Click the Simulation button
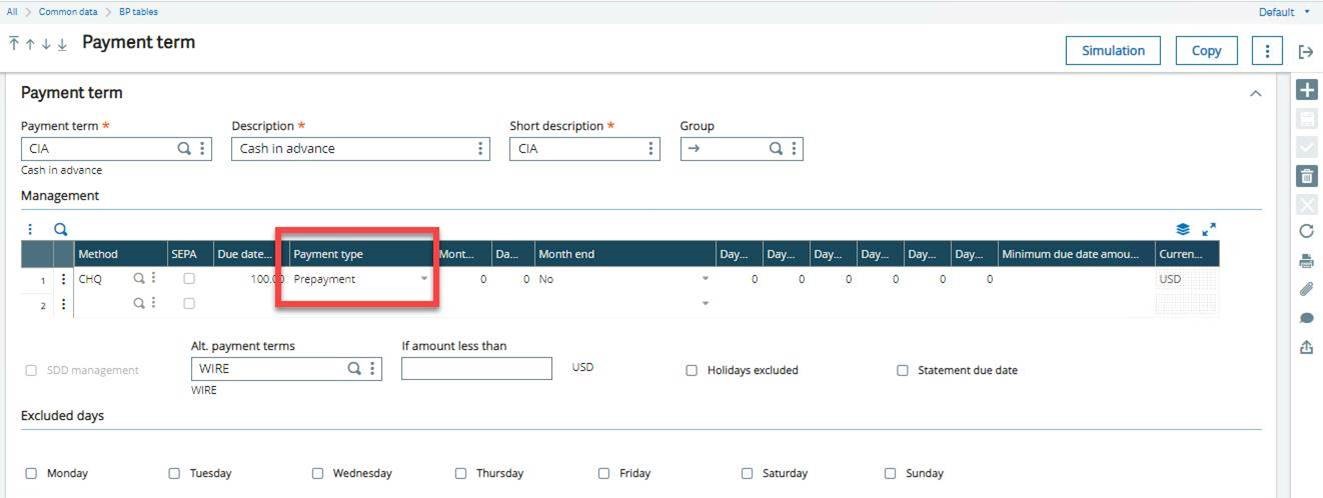The height and width of the screenshot is (498, 1323). click(1113, 51)
